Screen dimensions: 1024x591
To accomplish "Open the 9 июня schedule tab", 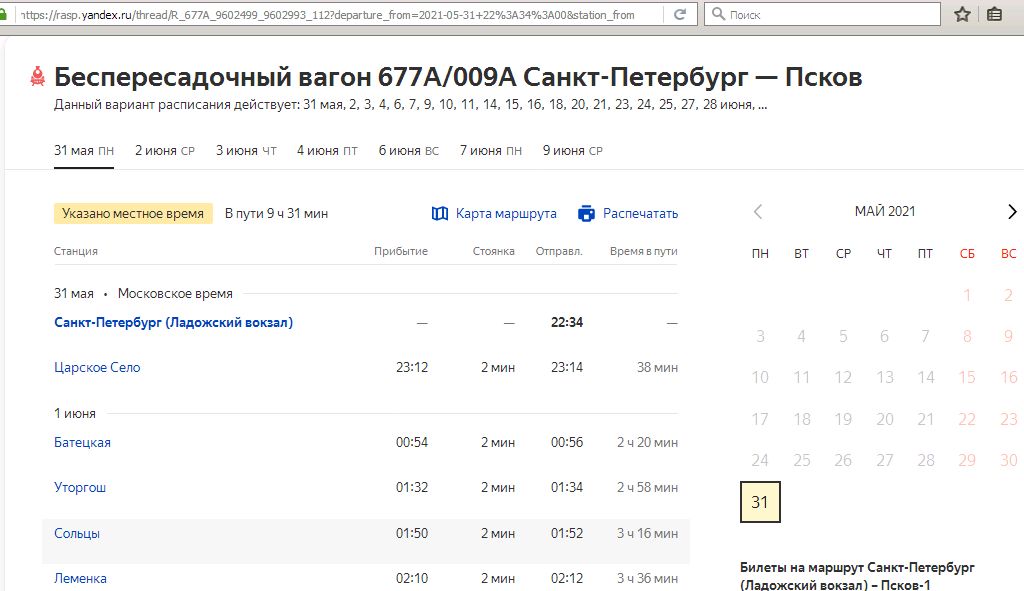I will tap(572, 151).
